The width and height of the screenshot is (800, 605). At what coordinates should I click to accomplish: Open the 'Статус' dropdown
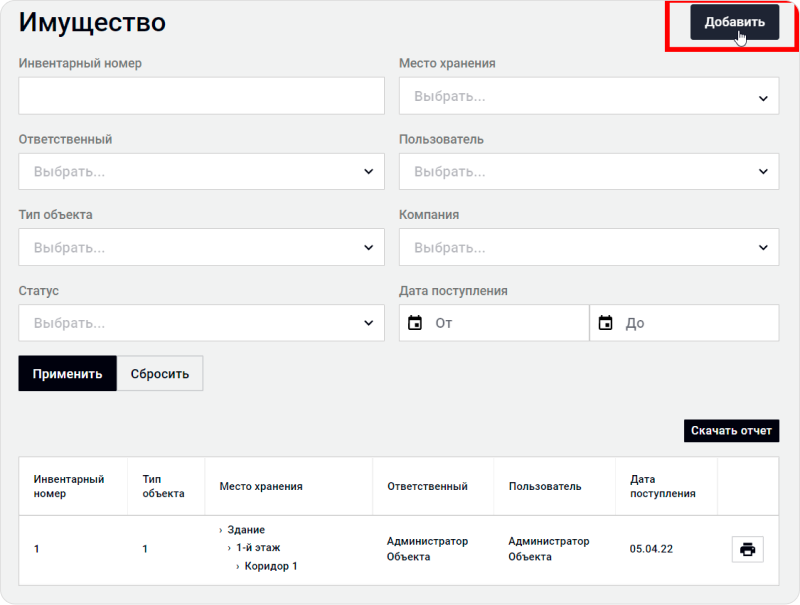[201, 323]
